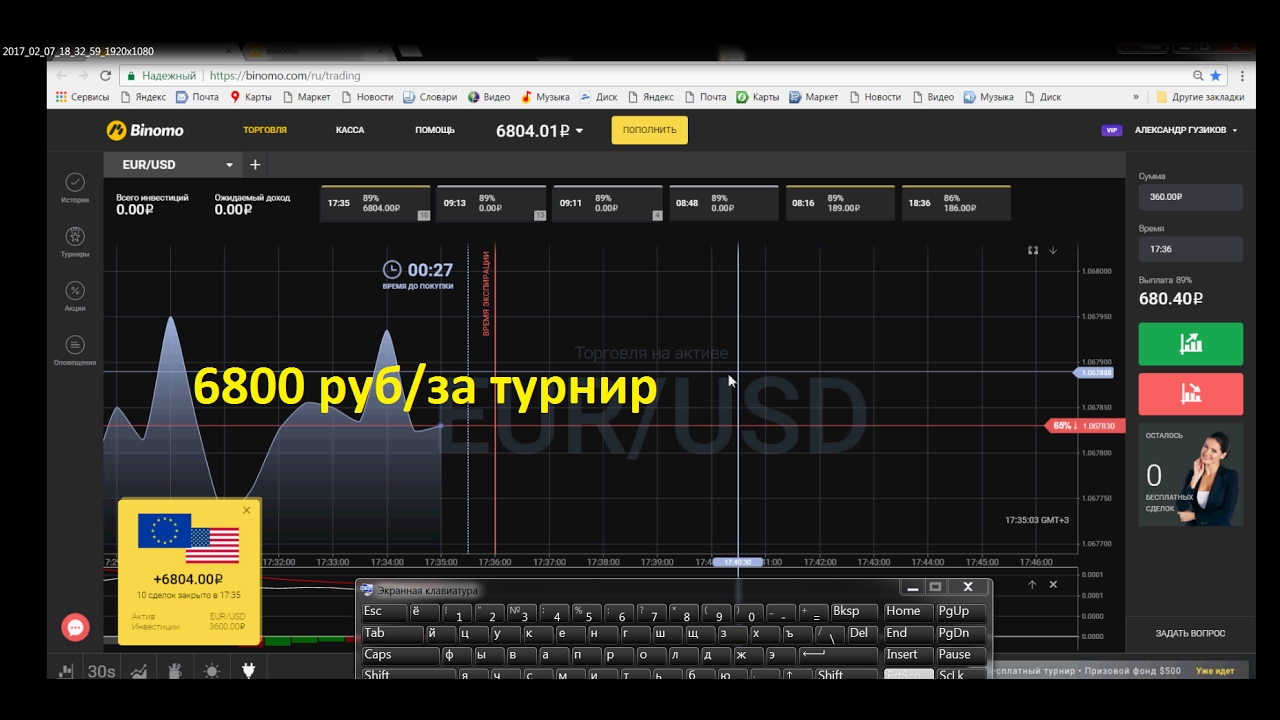The height and width of the screenshot is (720, 1280).
Task: Open the History (История) sidebar icon
Action: pyautogui.click(x=75, y=182)
